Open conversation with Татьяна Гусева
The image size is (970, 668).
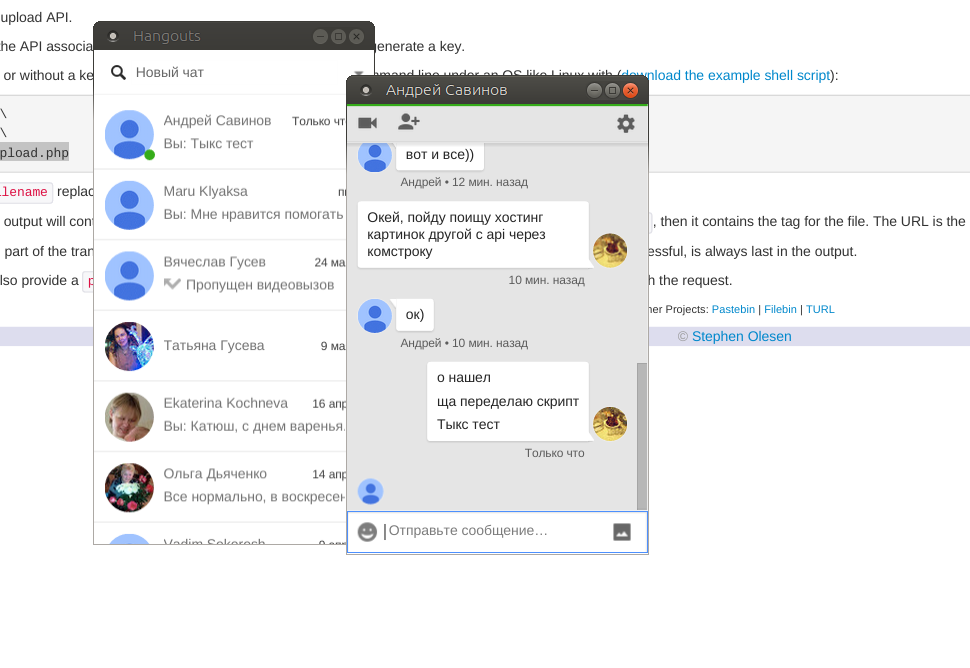[220, 345]
